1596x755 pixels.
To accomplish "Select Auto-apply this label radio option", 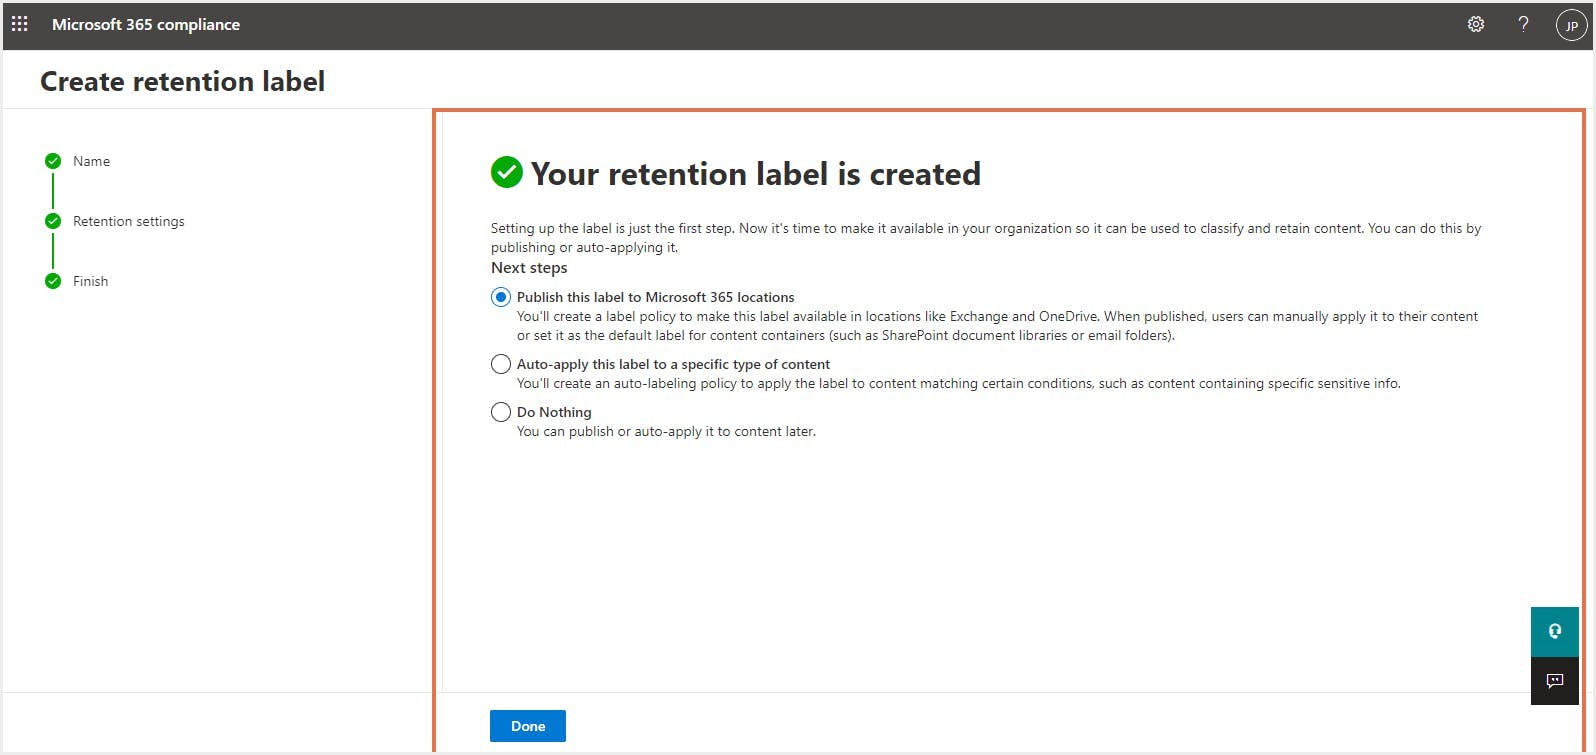I will (x=501, y=364).
